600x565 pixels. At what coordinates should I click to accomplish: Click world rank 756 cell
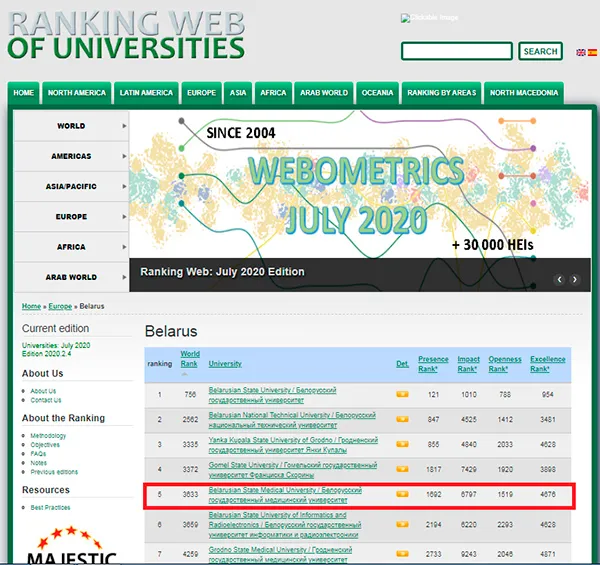[x=190, y=394]
